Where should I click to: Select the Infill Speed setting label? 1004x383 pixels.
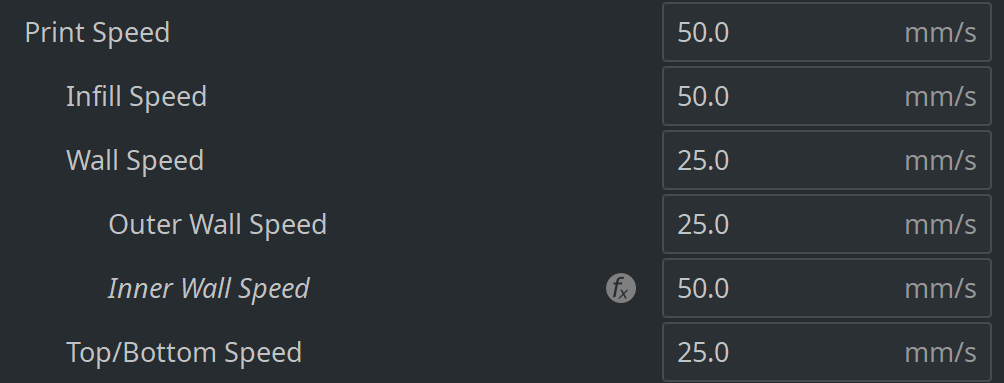pos(136,97)
